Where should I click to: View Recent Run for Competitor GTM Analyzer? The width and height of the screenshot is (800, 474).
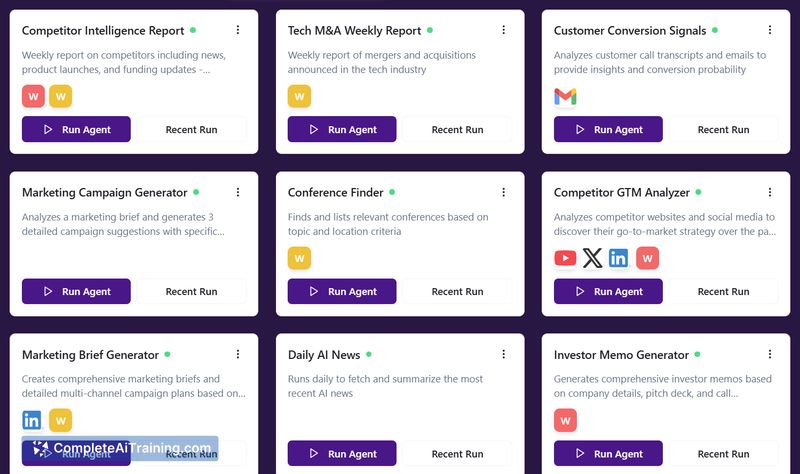tap(723, 291)
